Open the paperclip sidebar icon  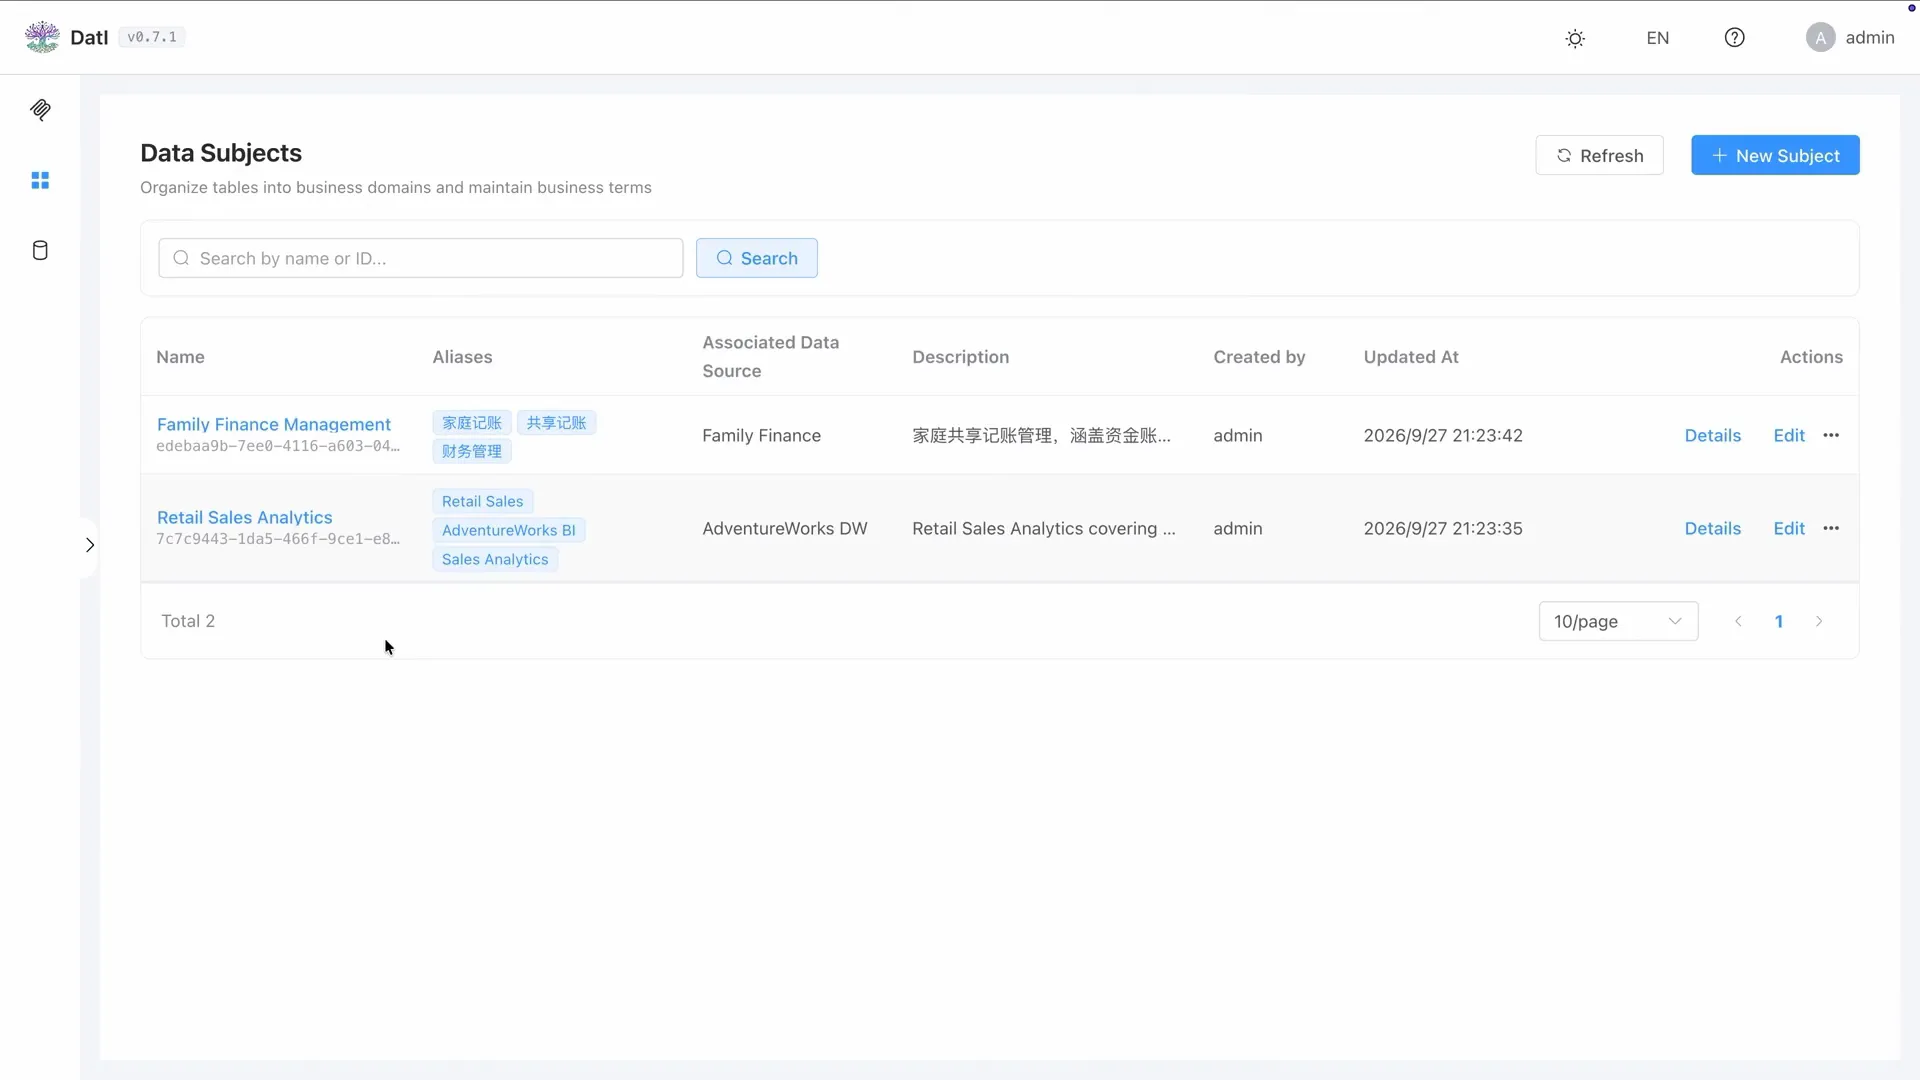coord(40,110)
